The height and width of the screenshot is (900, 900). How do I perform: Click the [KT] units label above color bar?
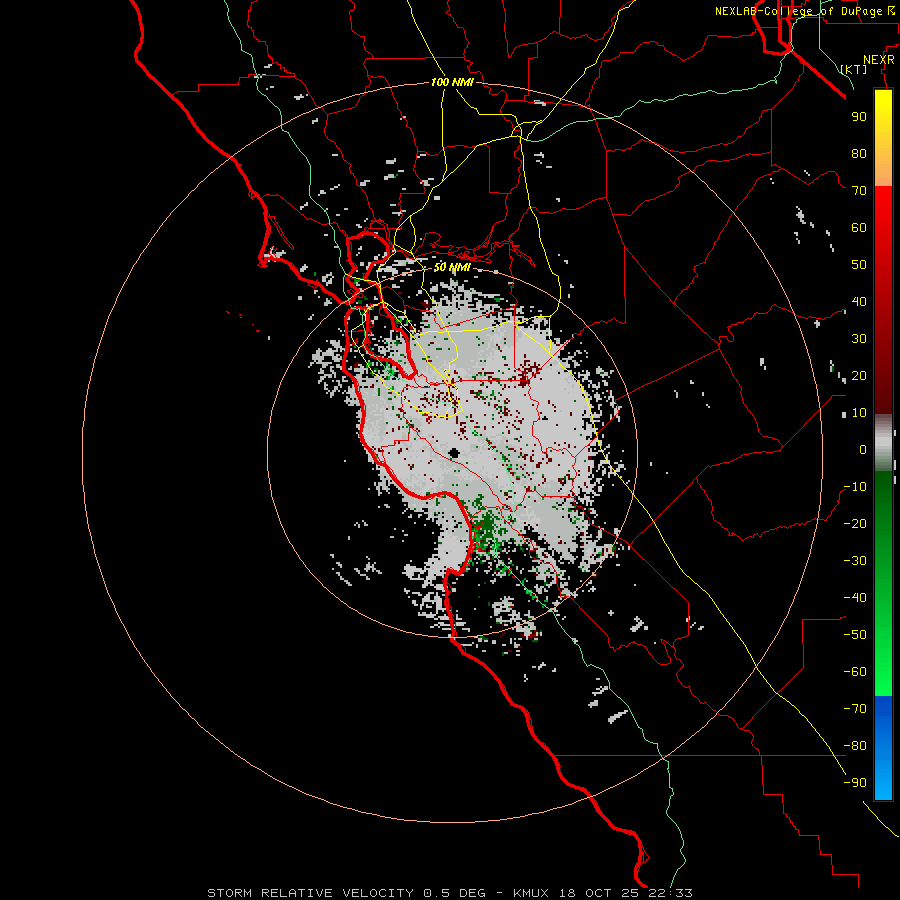854,69
